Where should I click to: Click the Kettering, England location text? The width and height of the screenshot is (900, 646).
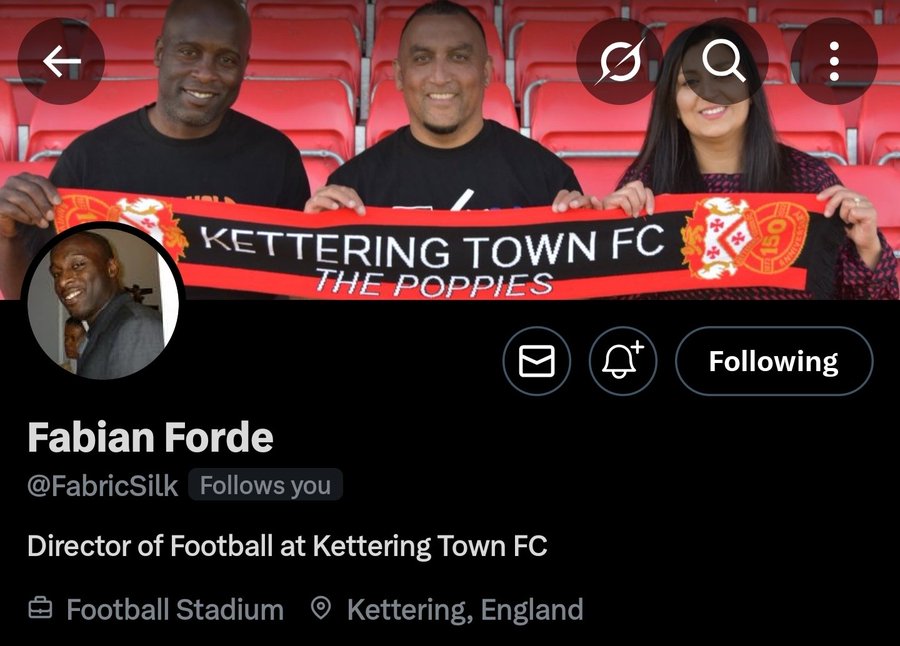pos(465,609)
